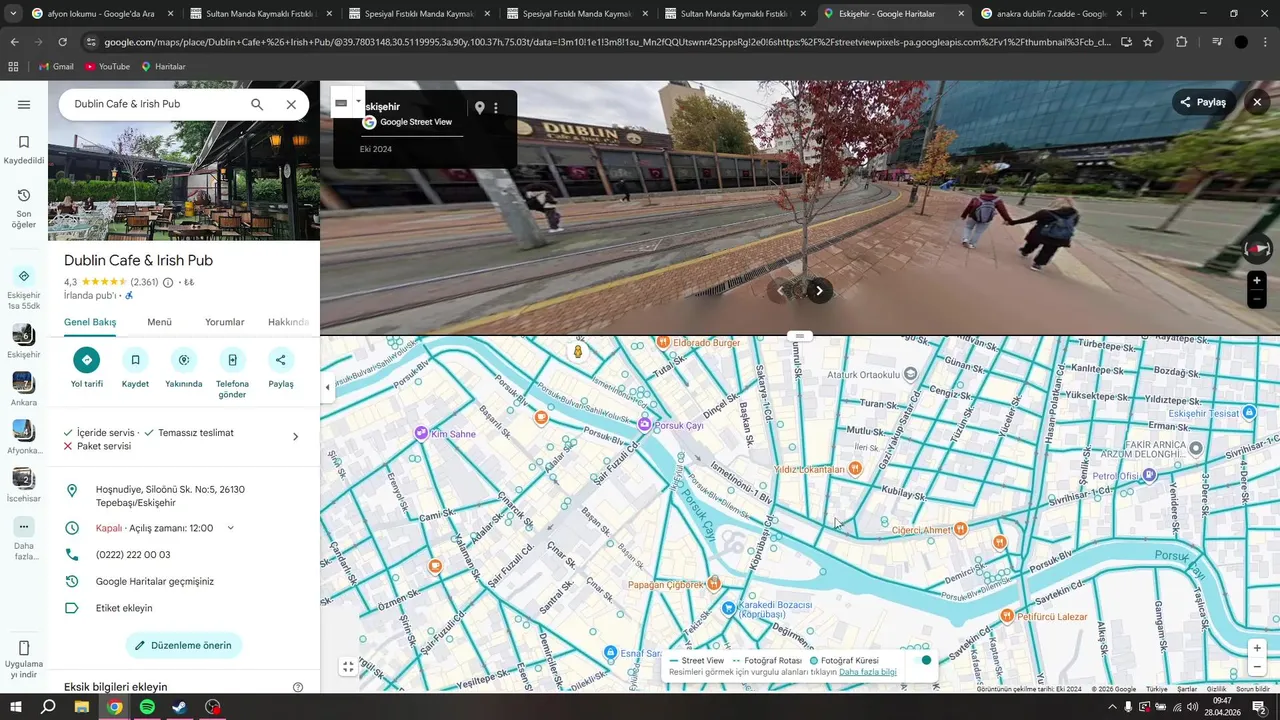
Task: Click the divider handle between Street View and the map
Action: [x=799, y=336]
